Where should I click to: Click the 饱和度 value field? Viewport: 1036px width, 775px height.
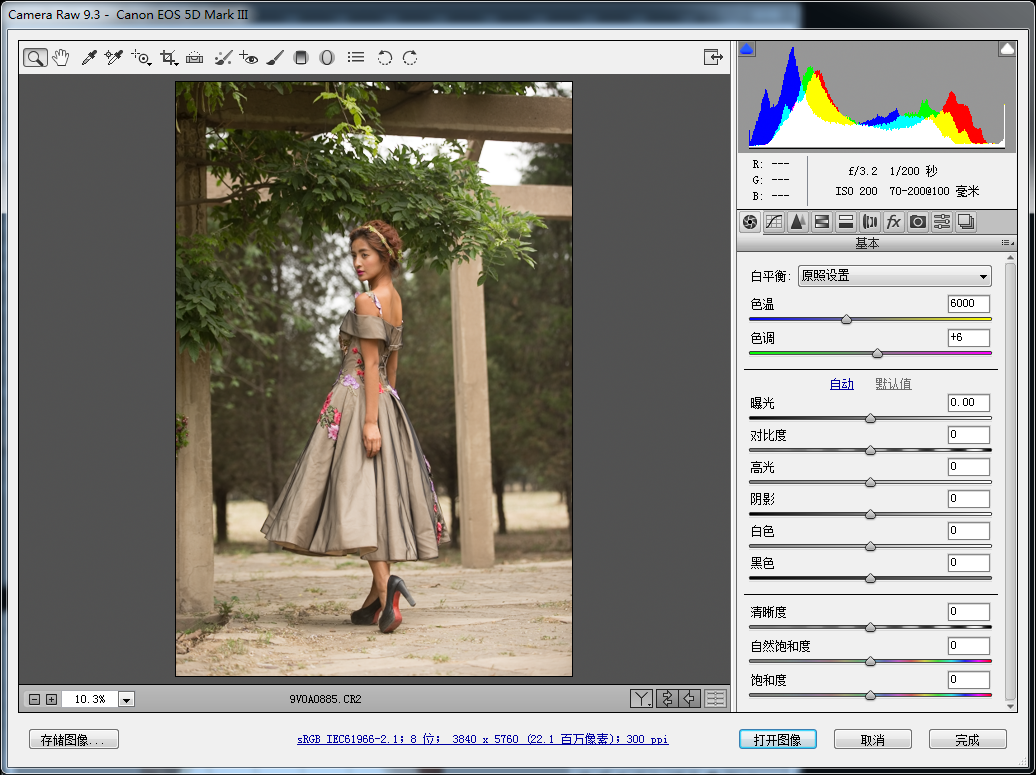(969, 679)
